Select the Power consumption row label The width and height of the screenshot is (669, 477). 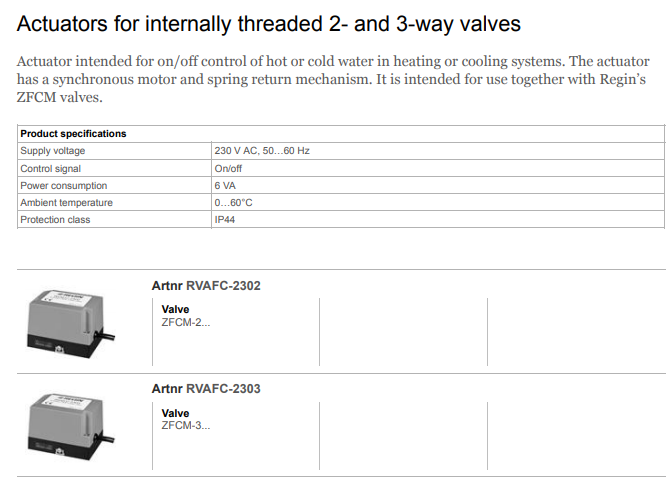click(x=63, y=185)
